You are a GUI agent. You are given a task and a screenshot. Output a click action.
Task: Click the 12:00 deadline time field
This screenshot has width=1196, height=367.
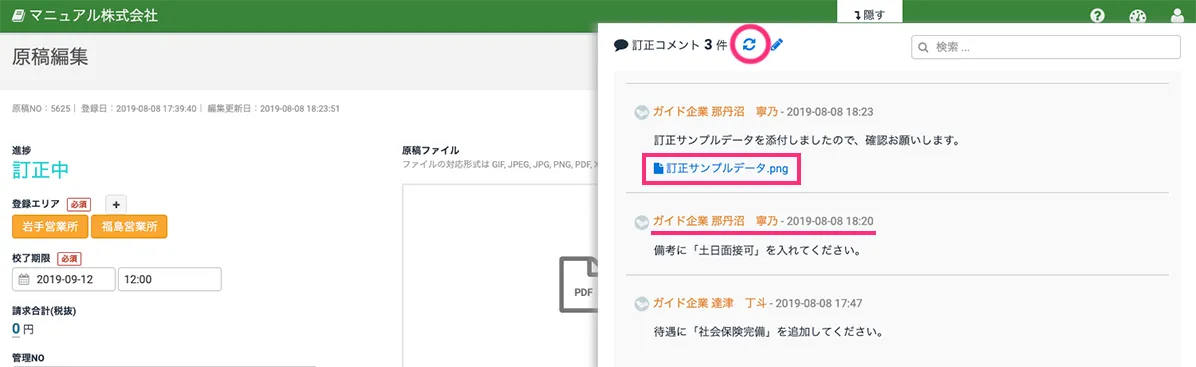(169, 279)
